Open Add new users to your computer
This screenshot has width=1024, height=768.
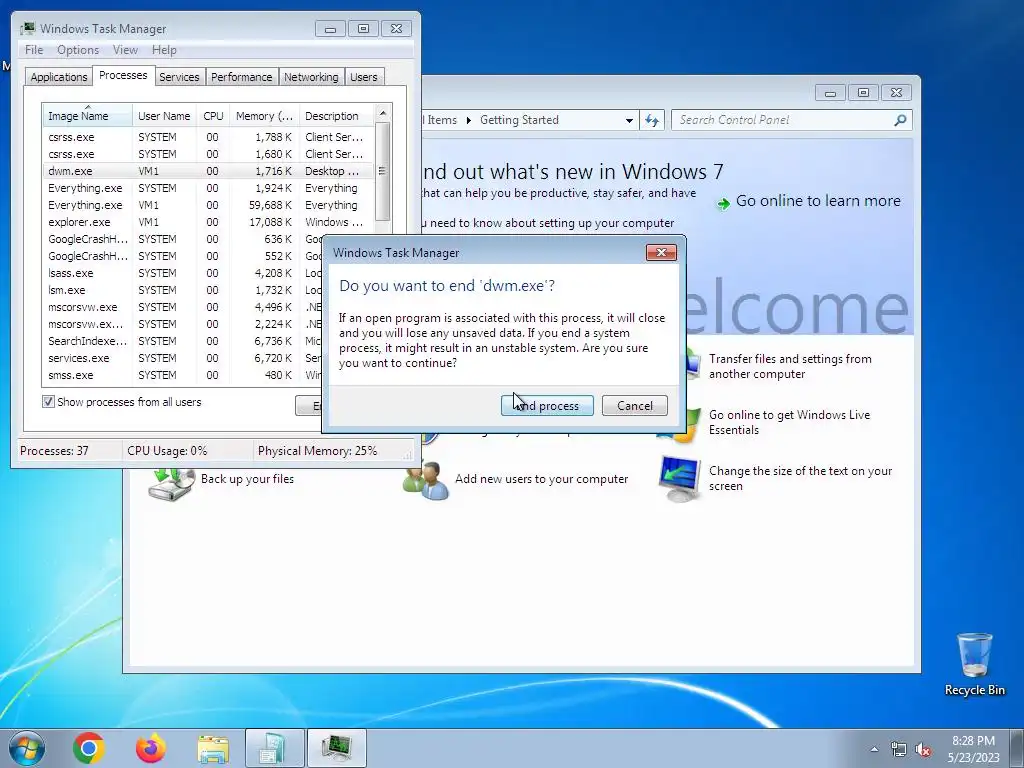pyautogui.click(x=541, y=479)
